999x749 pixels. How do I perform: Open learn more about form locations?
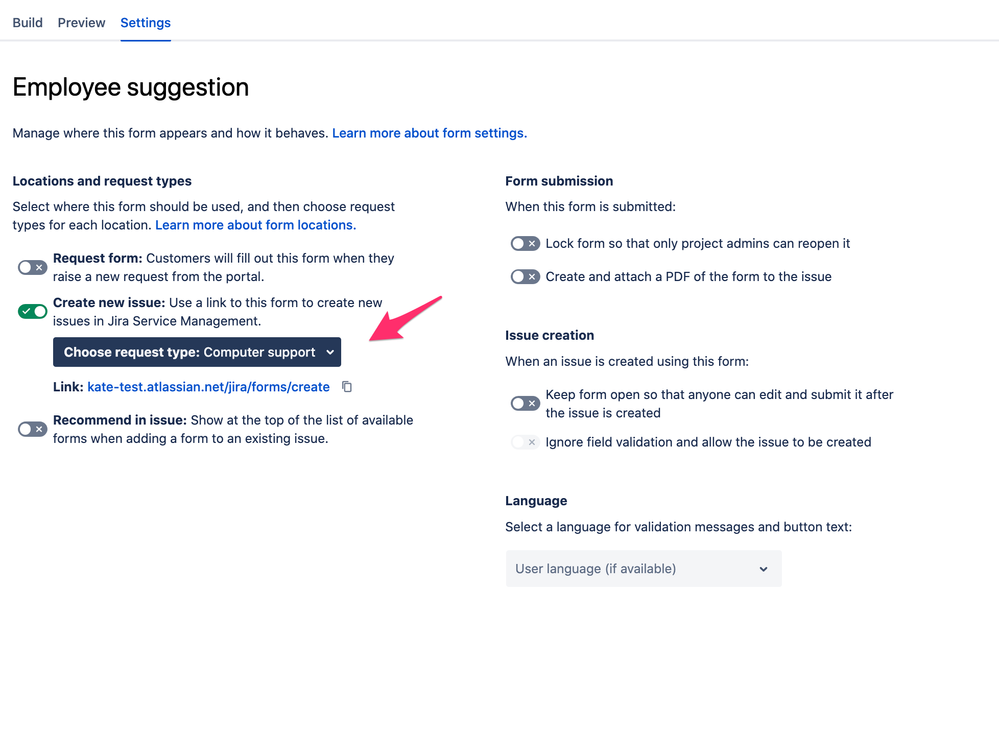pos(254,224)
